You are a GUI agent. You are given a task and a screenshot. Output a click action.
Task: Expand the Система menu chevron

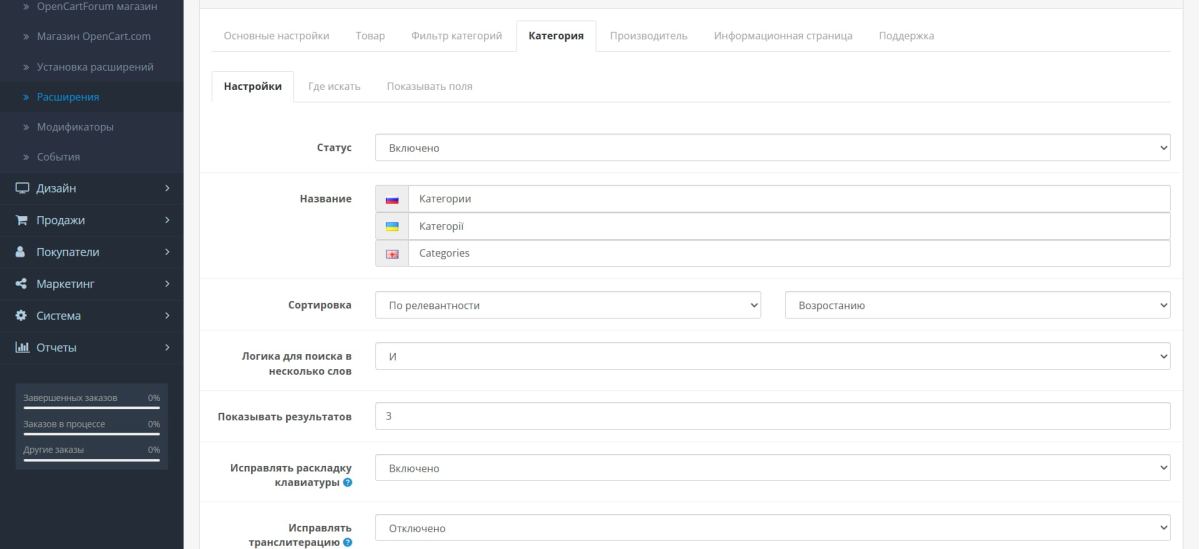click(167, 316)
